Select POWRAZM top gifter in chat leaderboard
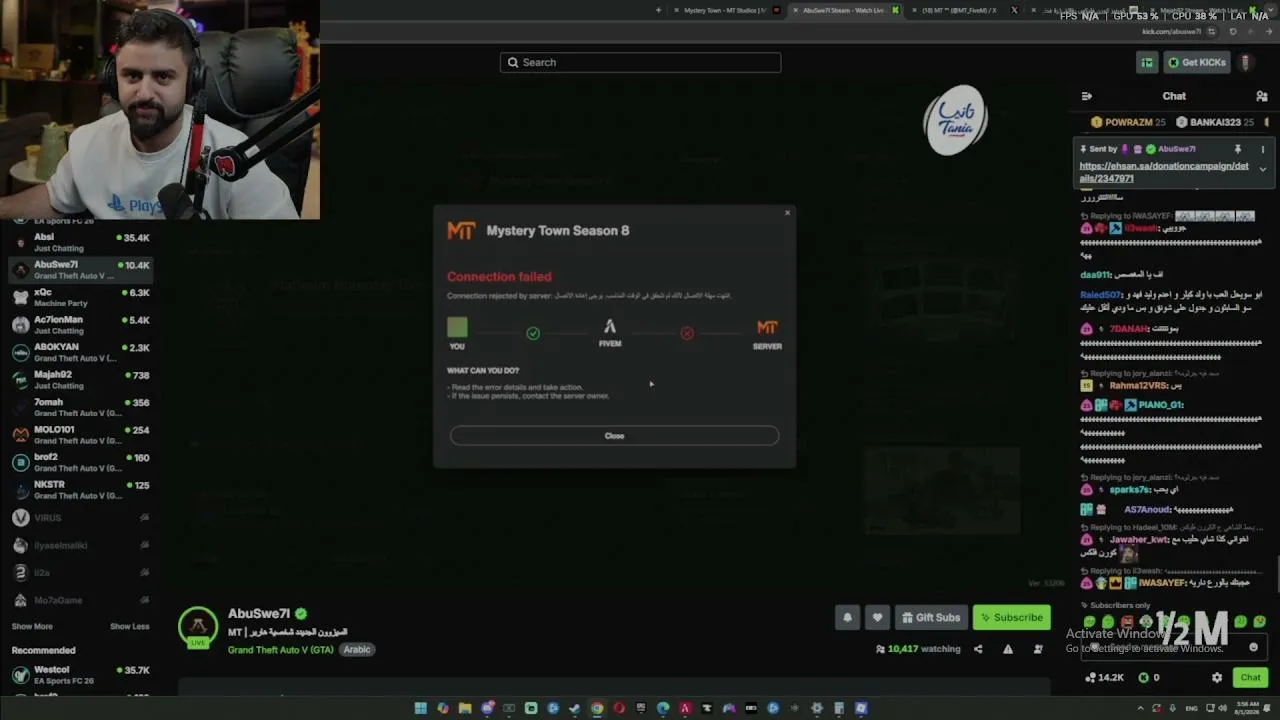1280x720 pixels. click(1128, 122)
